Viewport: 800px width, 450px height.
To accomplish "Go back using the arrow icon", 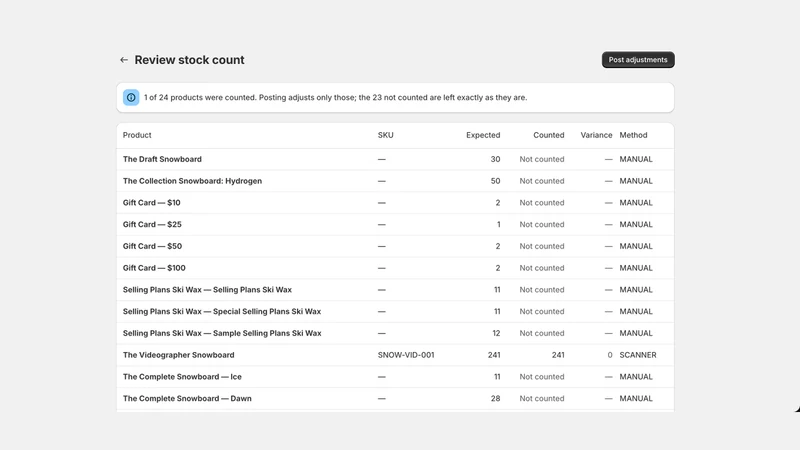I will (x=123, y=60).
